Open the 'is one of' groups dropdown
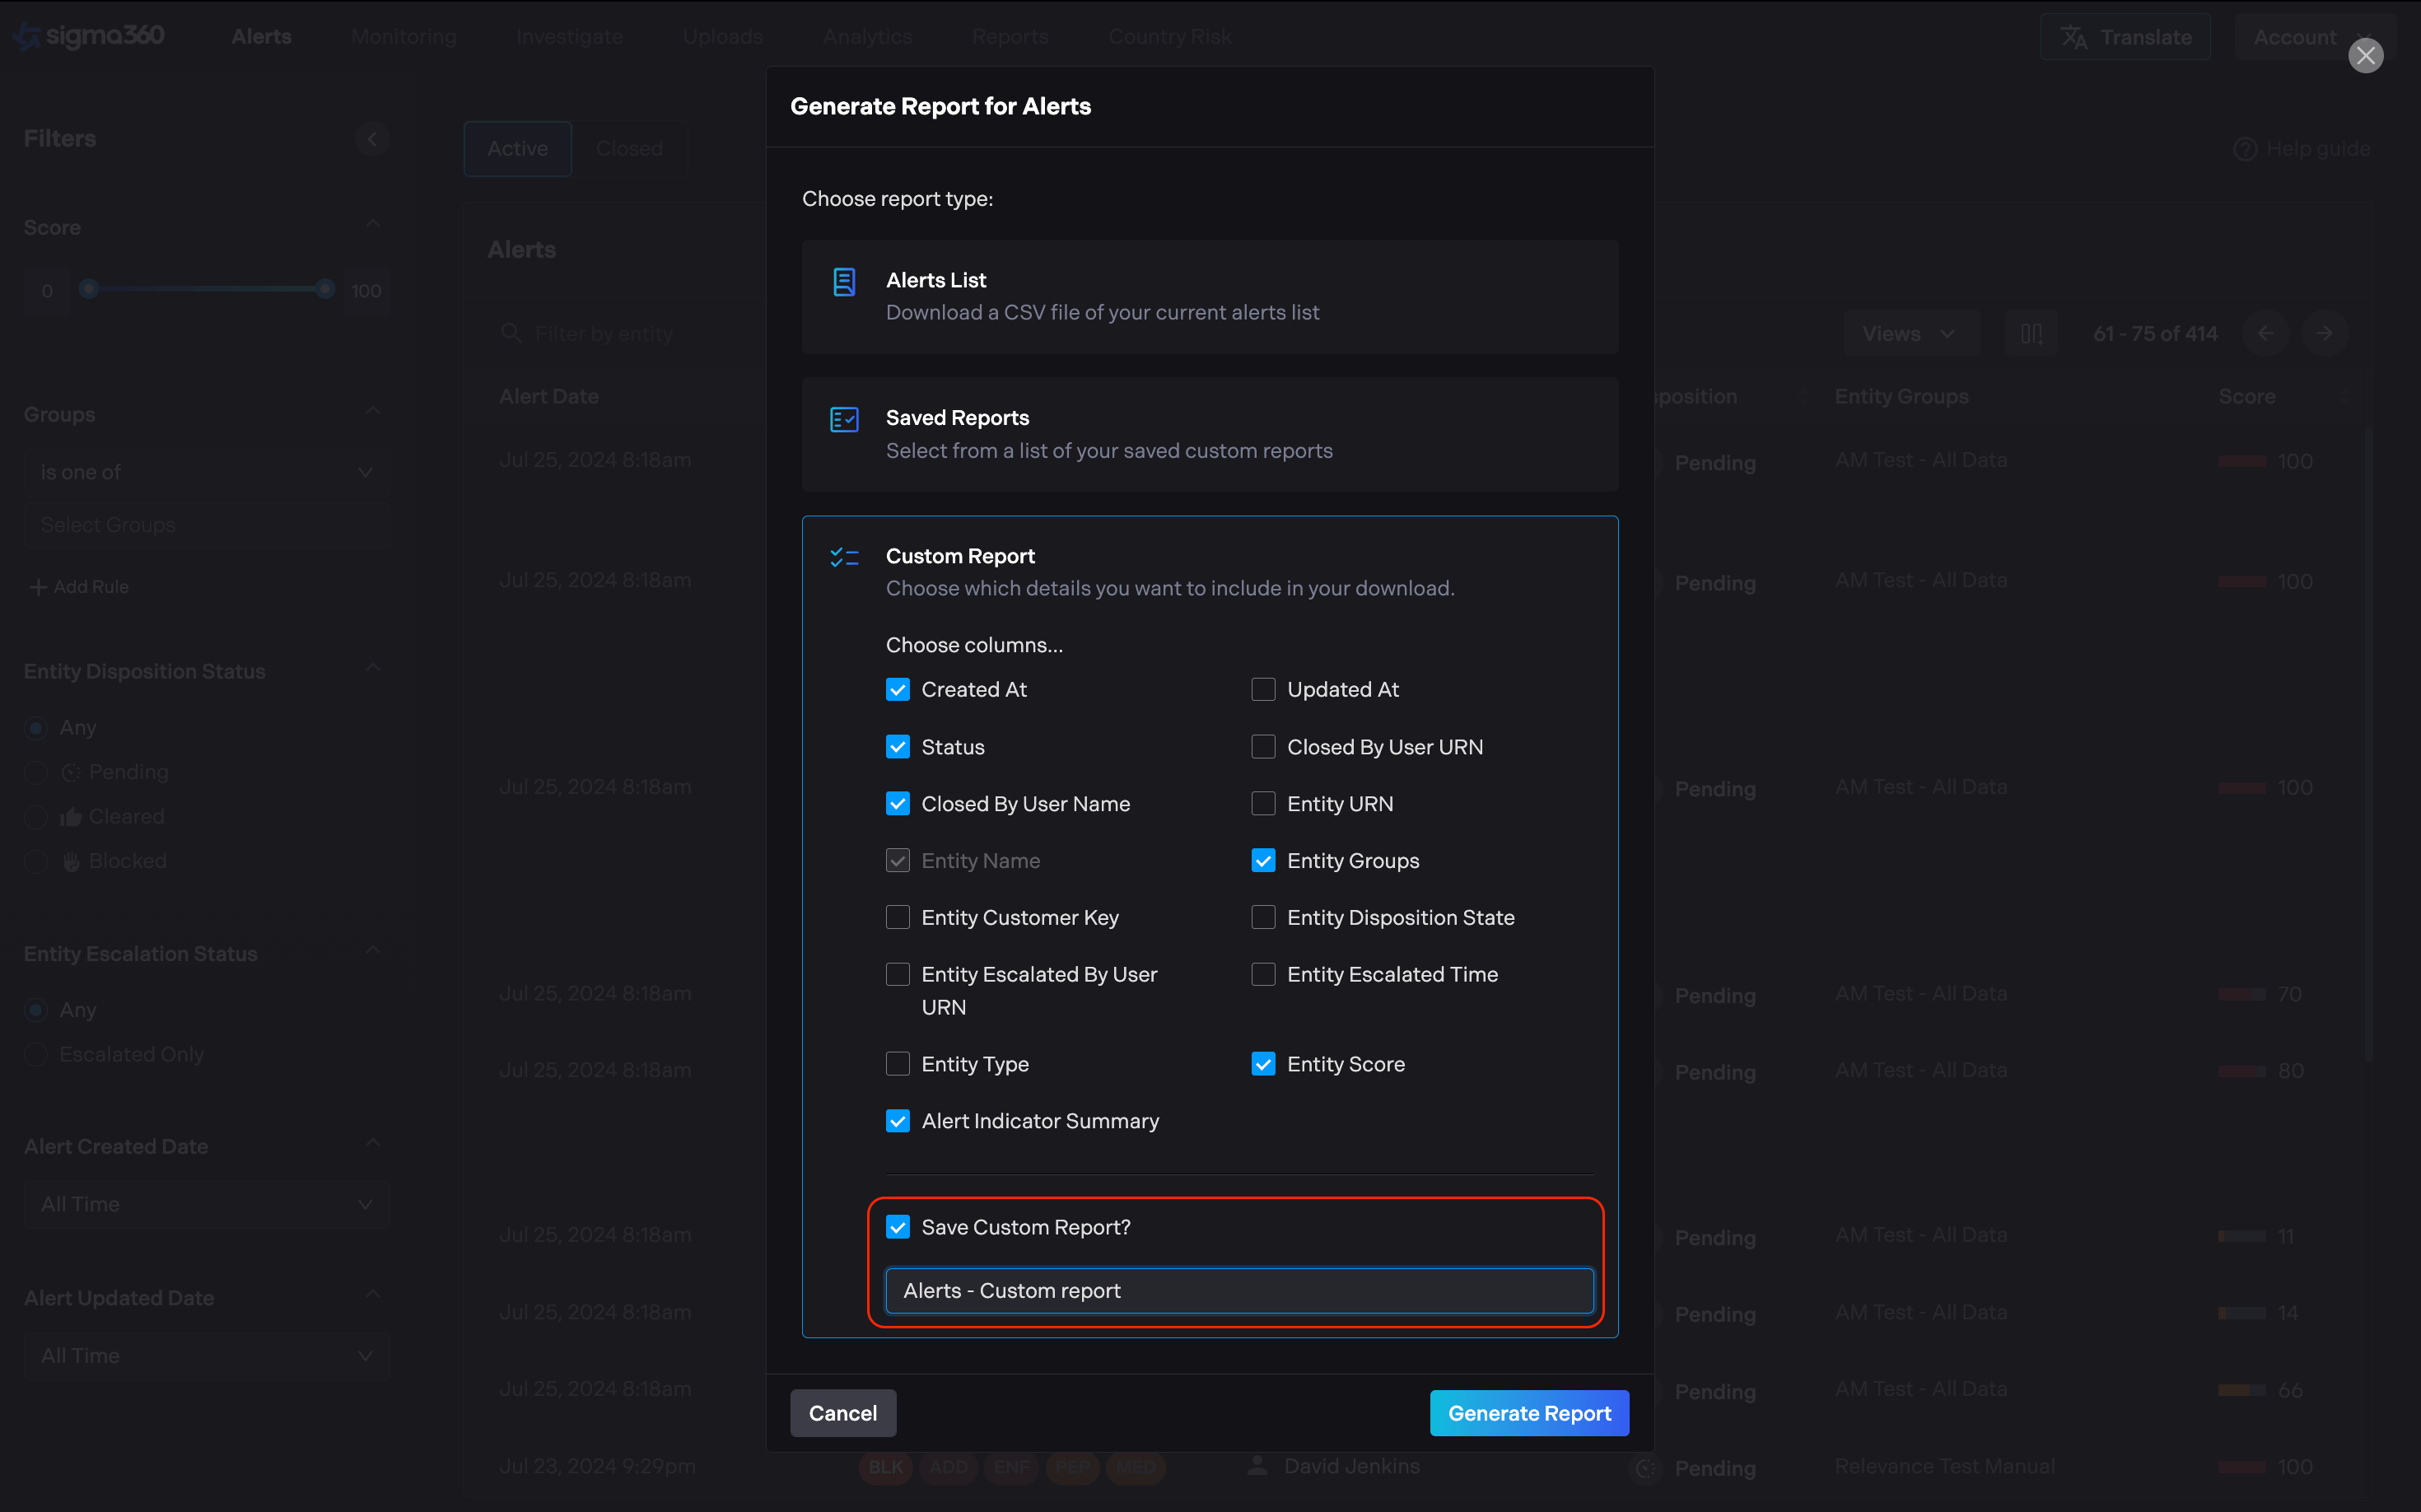This screenshot has width=2421, height=1512. tap(206, 472)
